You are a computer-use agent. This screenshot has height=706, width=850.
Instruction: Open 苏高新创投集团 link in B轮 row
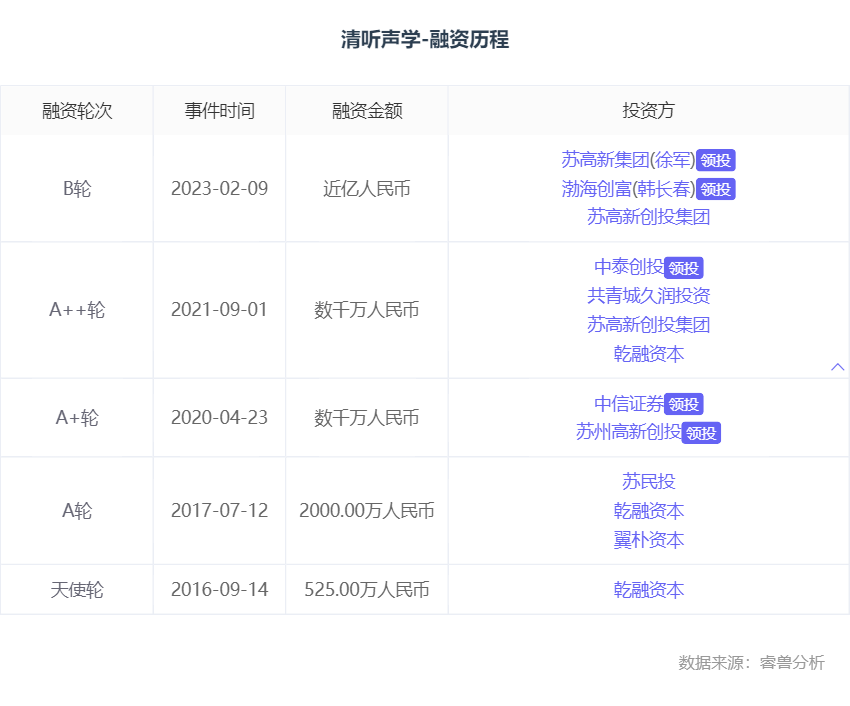pyautogui.click(x=648, y=217)
